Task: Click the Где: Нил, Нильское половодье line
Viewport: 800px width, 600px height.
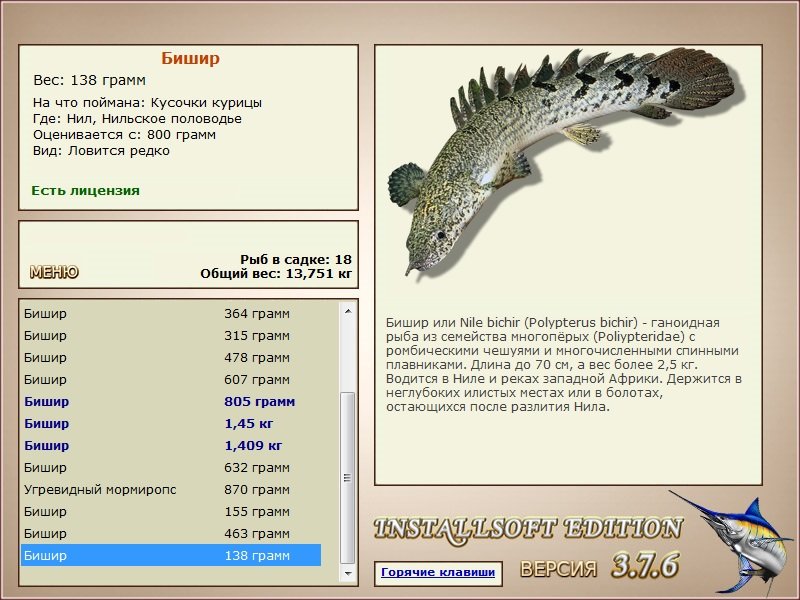Action: tap(137, 119)
